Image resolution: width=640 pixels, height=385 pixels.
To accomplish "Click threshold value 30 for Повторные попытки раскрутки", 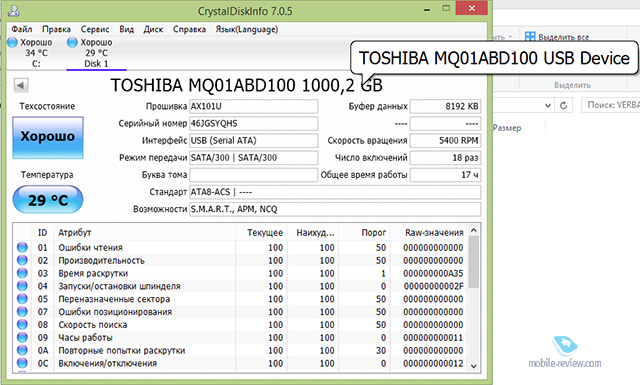I will (x=381, y=350).
